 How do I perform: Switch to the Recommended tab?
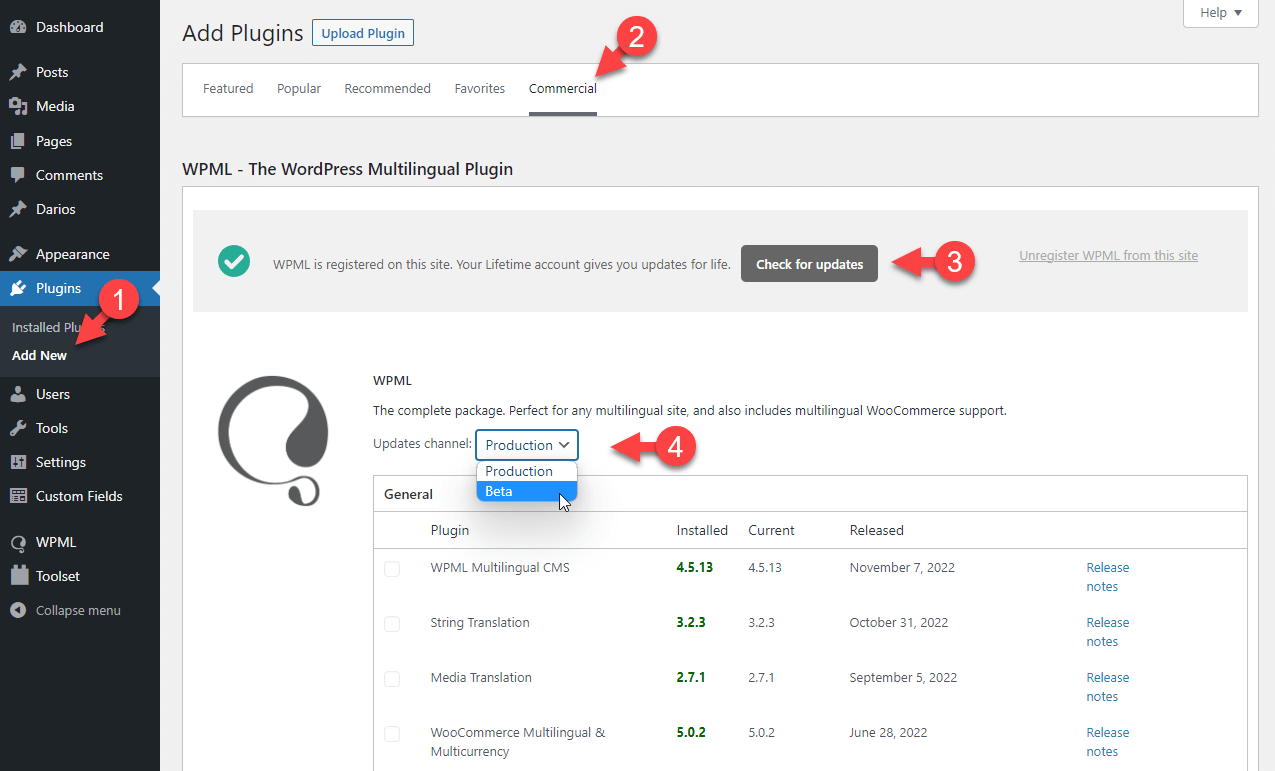[x=388, y=89]
